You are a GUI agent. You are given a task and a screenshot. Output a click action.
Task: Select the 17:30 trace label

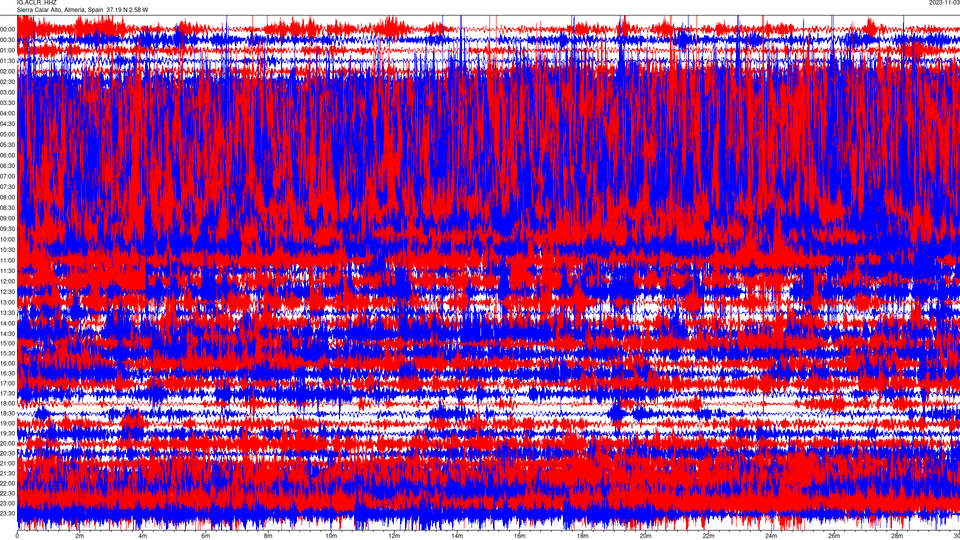7,394
